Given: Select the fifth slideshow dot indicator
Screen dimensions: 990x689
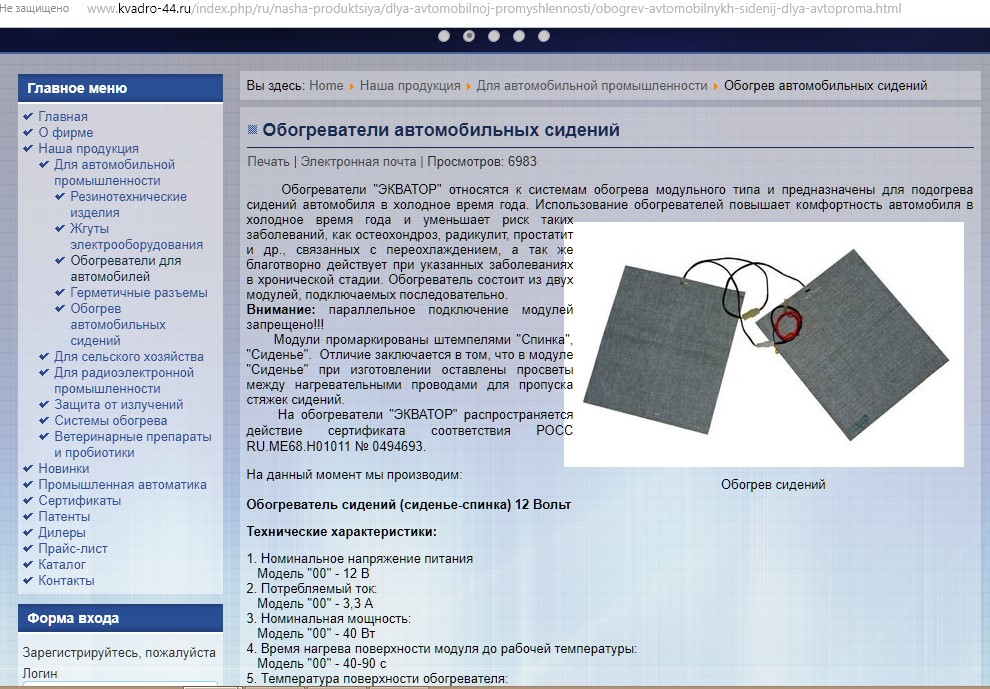Looking at the screenshot, I should point(544,36).
